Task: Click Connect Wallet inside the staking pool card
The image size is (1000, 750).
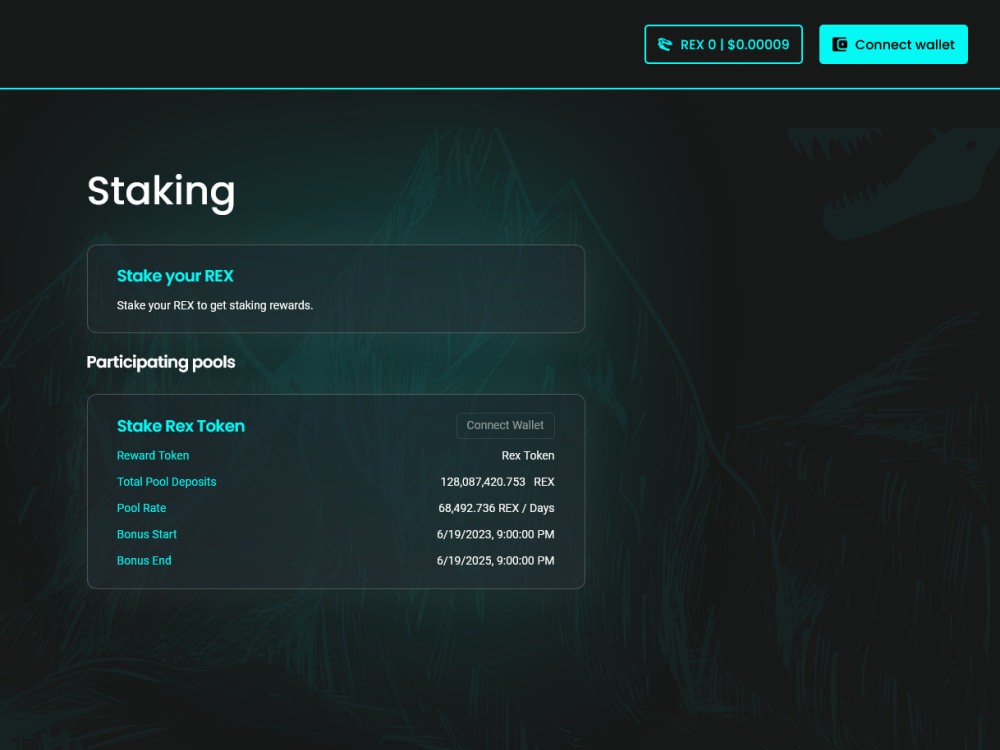Action: 505,425
